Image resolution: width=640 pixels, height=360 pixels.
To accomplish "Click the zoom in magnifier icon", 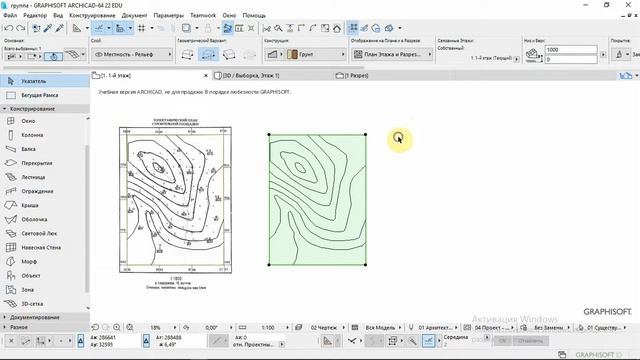I will tap(117, 327).
